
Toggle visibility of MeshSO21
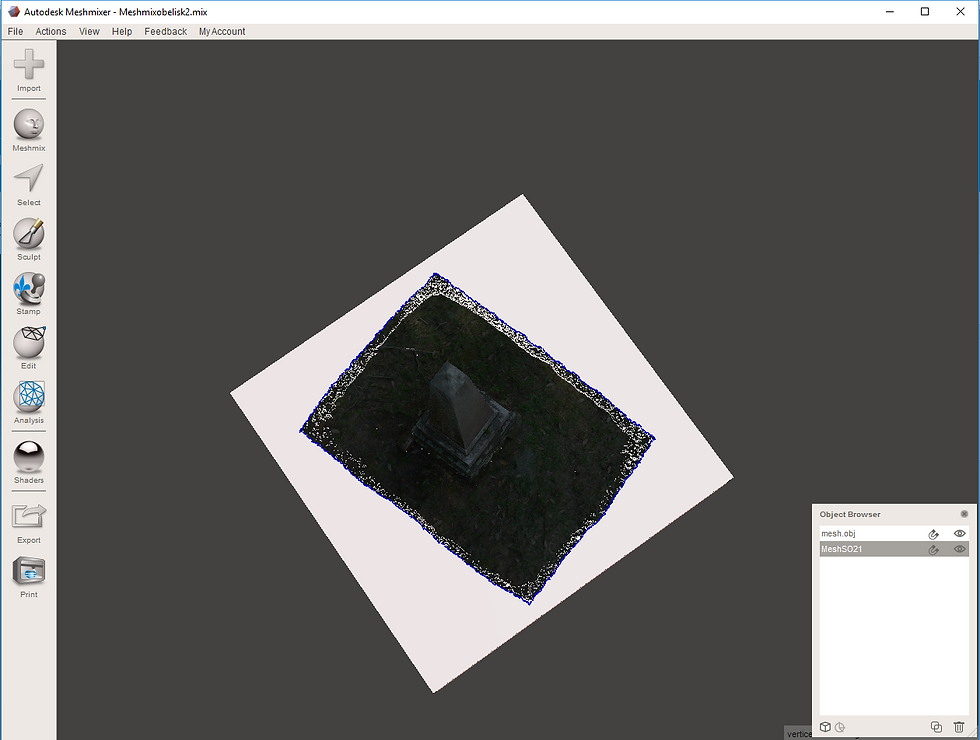point(960,549)
